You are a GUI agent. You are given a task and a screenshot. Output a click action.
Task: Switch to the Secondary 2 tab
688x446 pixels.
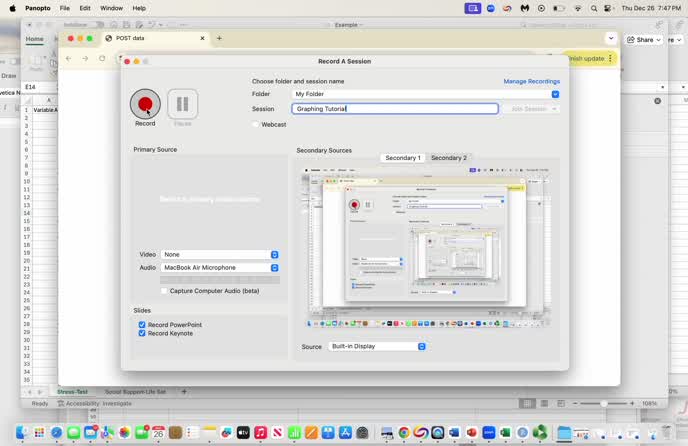tap(448, 158)
